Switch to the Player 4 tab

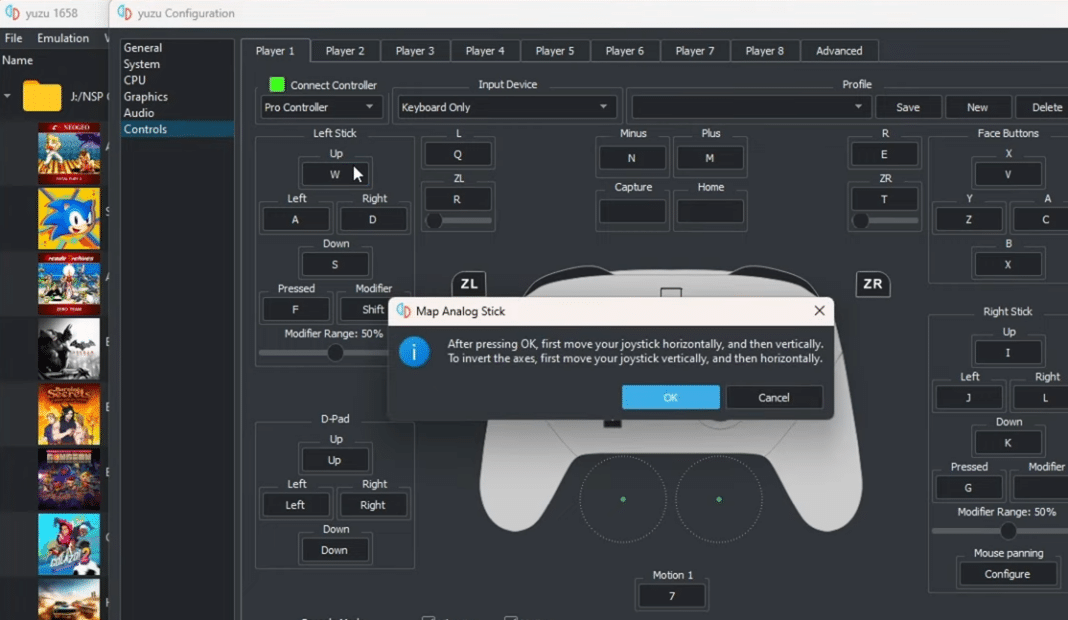coord(485,50)
